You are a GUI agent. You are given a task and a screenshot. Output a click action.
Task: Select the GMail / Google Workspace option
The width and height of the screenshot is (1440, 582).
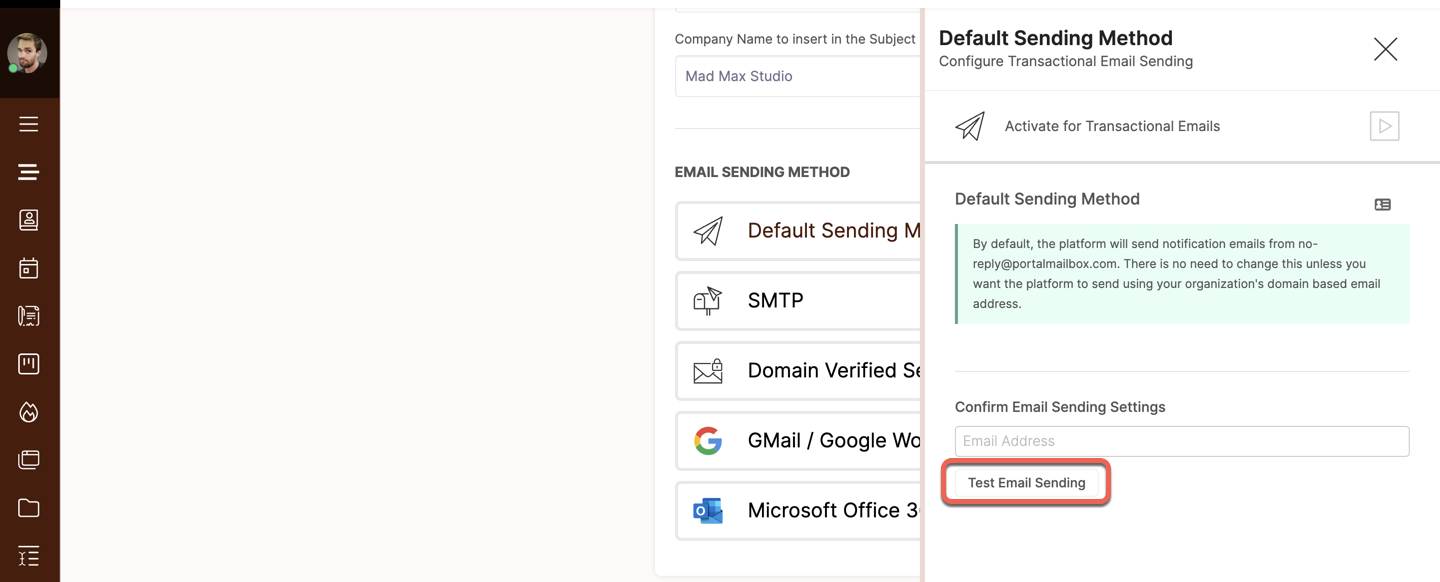coord(798,441)
